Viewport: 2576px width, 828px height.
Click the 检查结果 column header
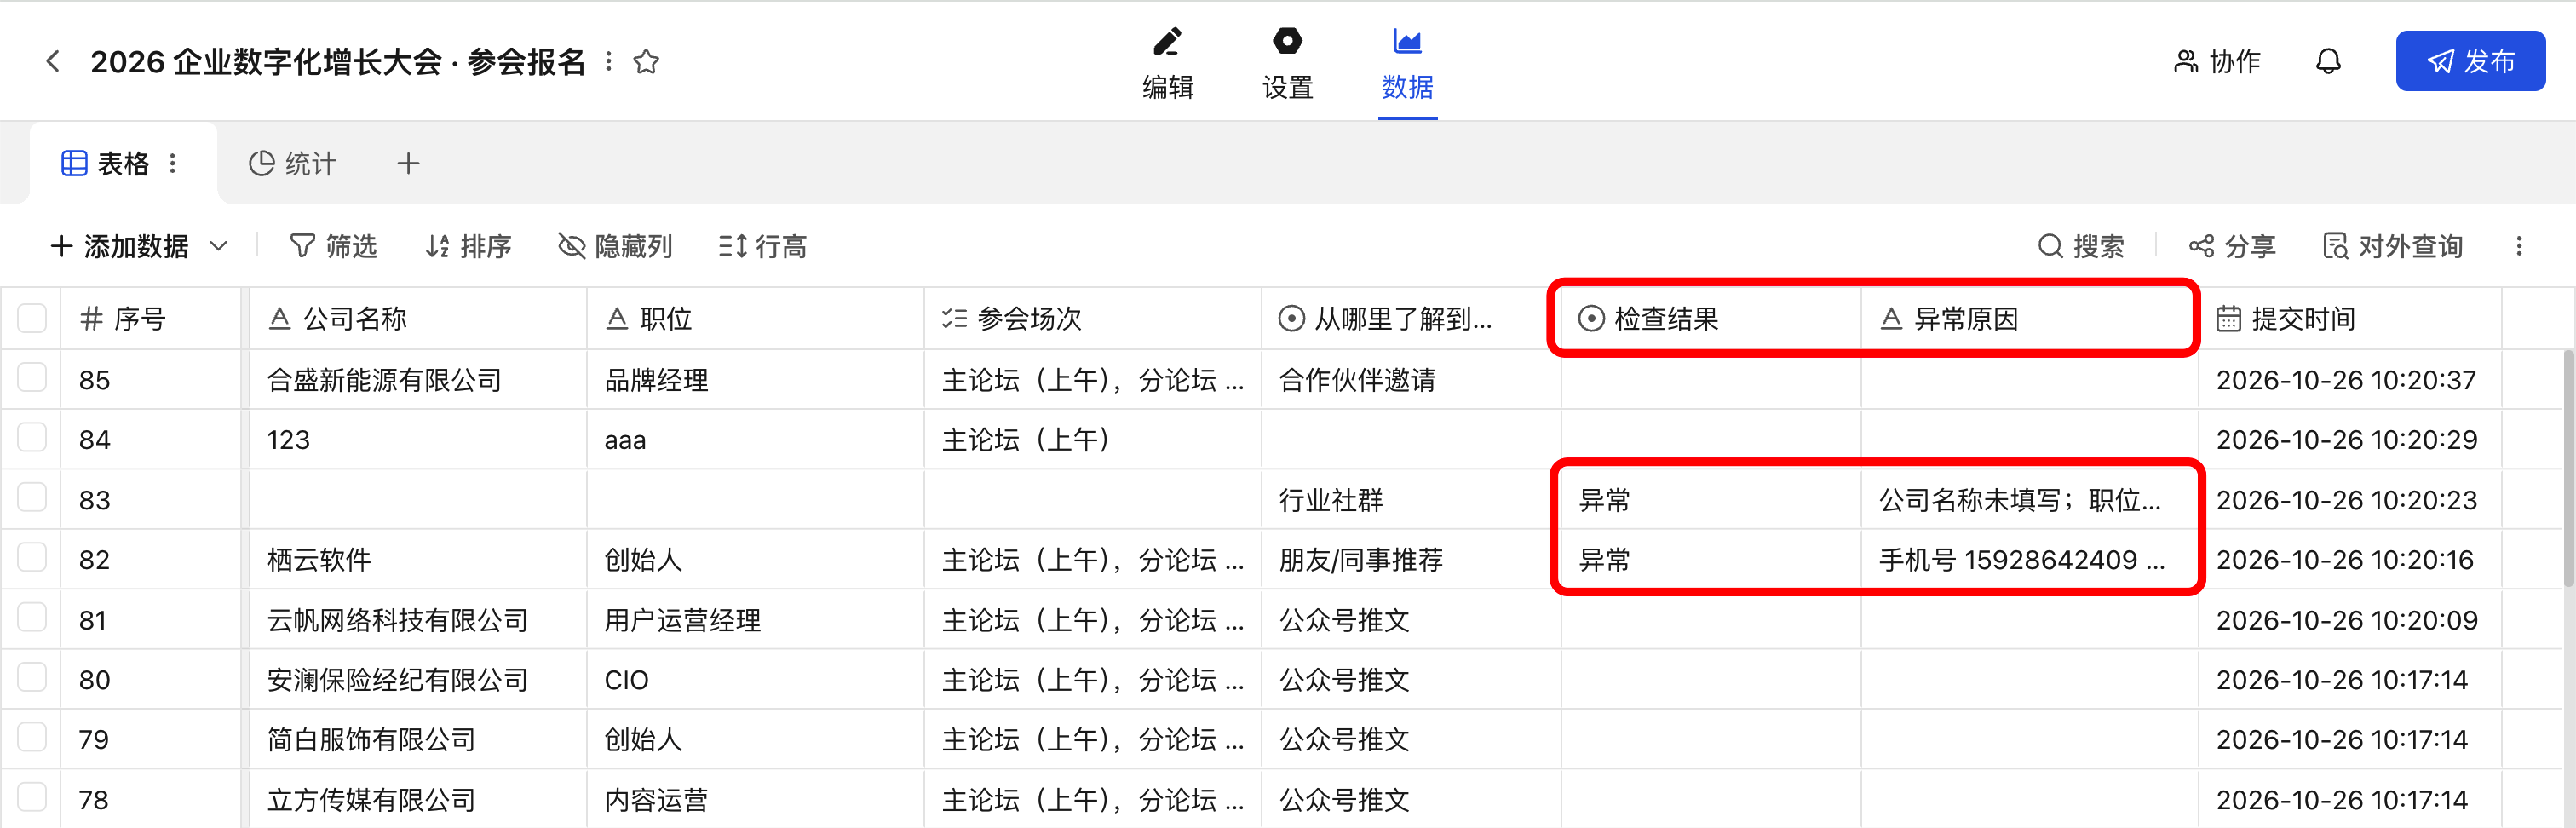pos(1710,319)
